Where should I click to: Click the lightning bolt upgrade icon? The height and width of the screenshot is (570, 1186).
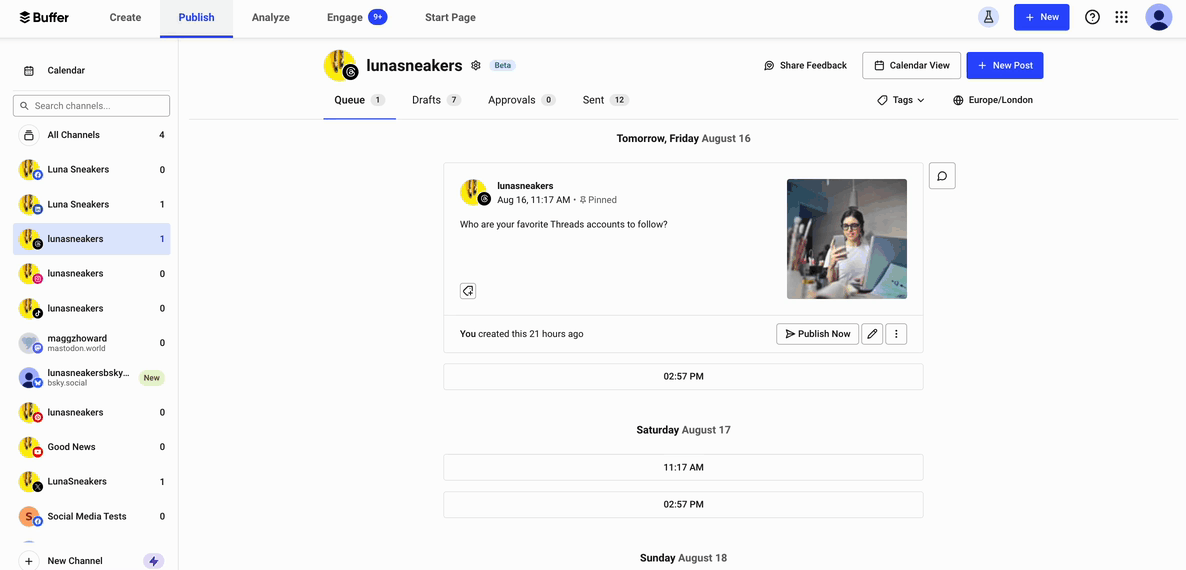click(x=154, y=561)
